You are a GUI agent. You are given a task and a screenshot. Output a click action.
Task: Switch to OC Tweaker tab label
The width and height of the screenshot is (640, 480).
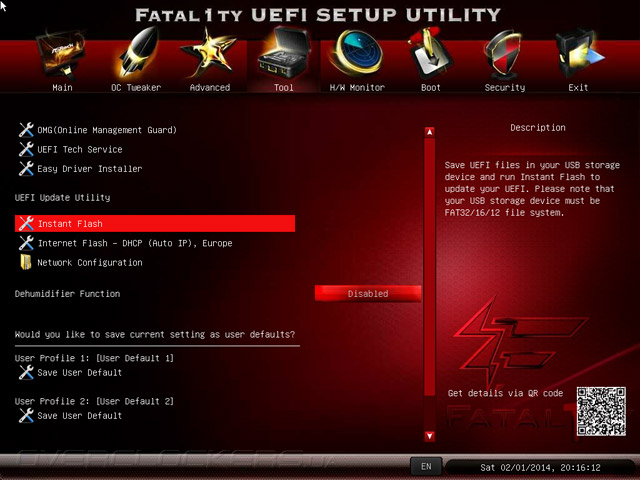(x=136, y=87)
